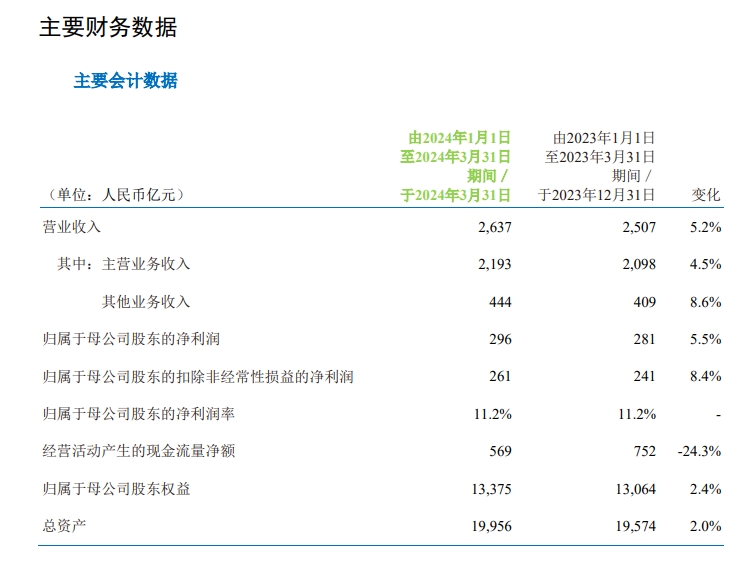Click the value 13,064
Image resolution: width=752 pixels, height=577 pixels.
click(x=636, y=489)
